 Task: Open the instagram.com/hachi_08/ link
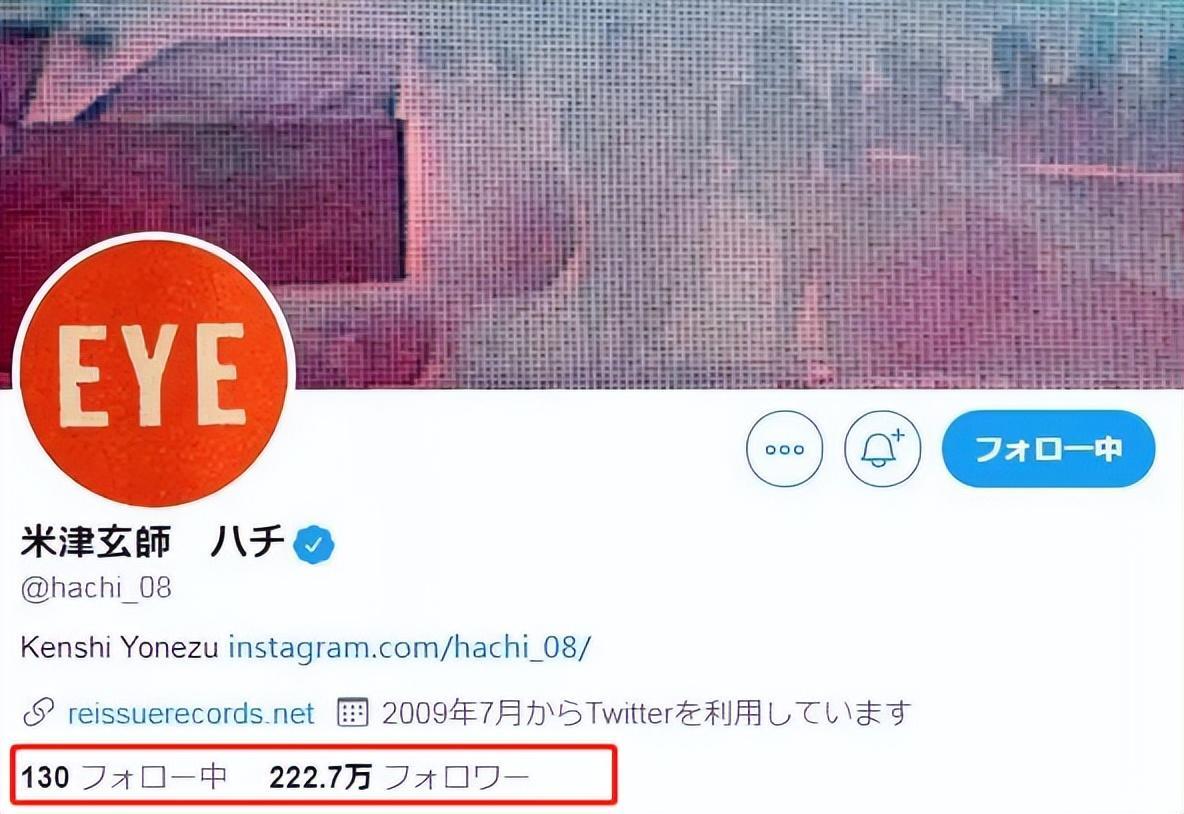tap(409, 647)
